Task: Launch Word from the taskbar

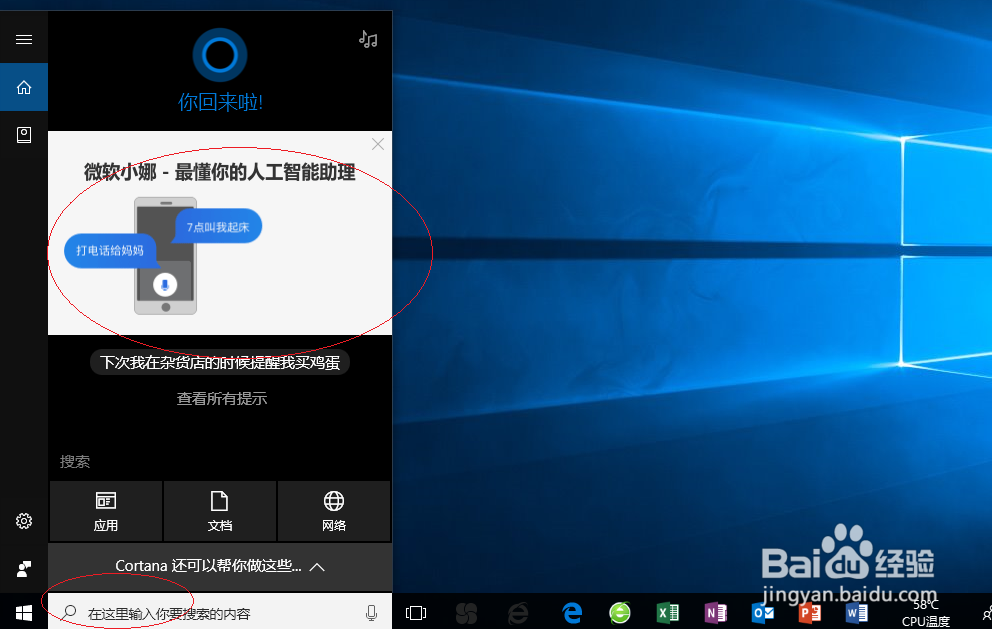Action: tap(857, 613)
